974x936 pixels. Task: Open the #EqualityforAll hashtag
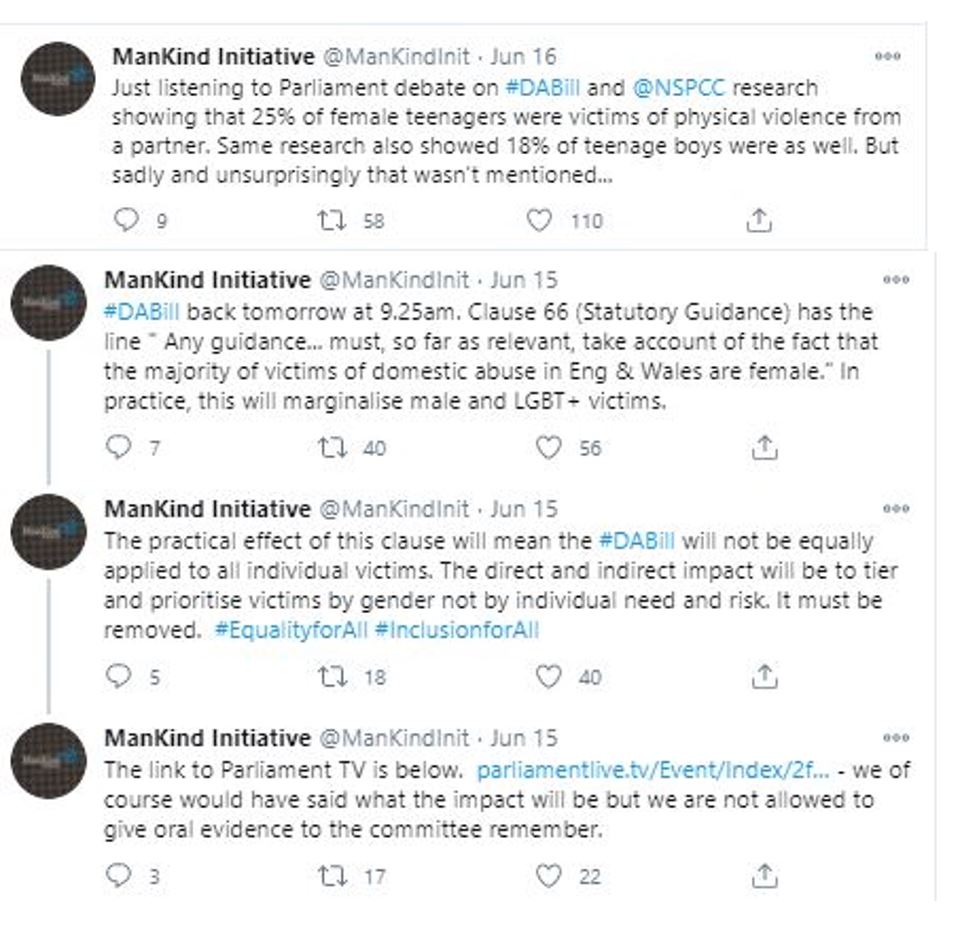coord(291,630)
